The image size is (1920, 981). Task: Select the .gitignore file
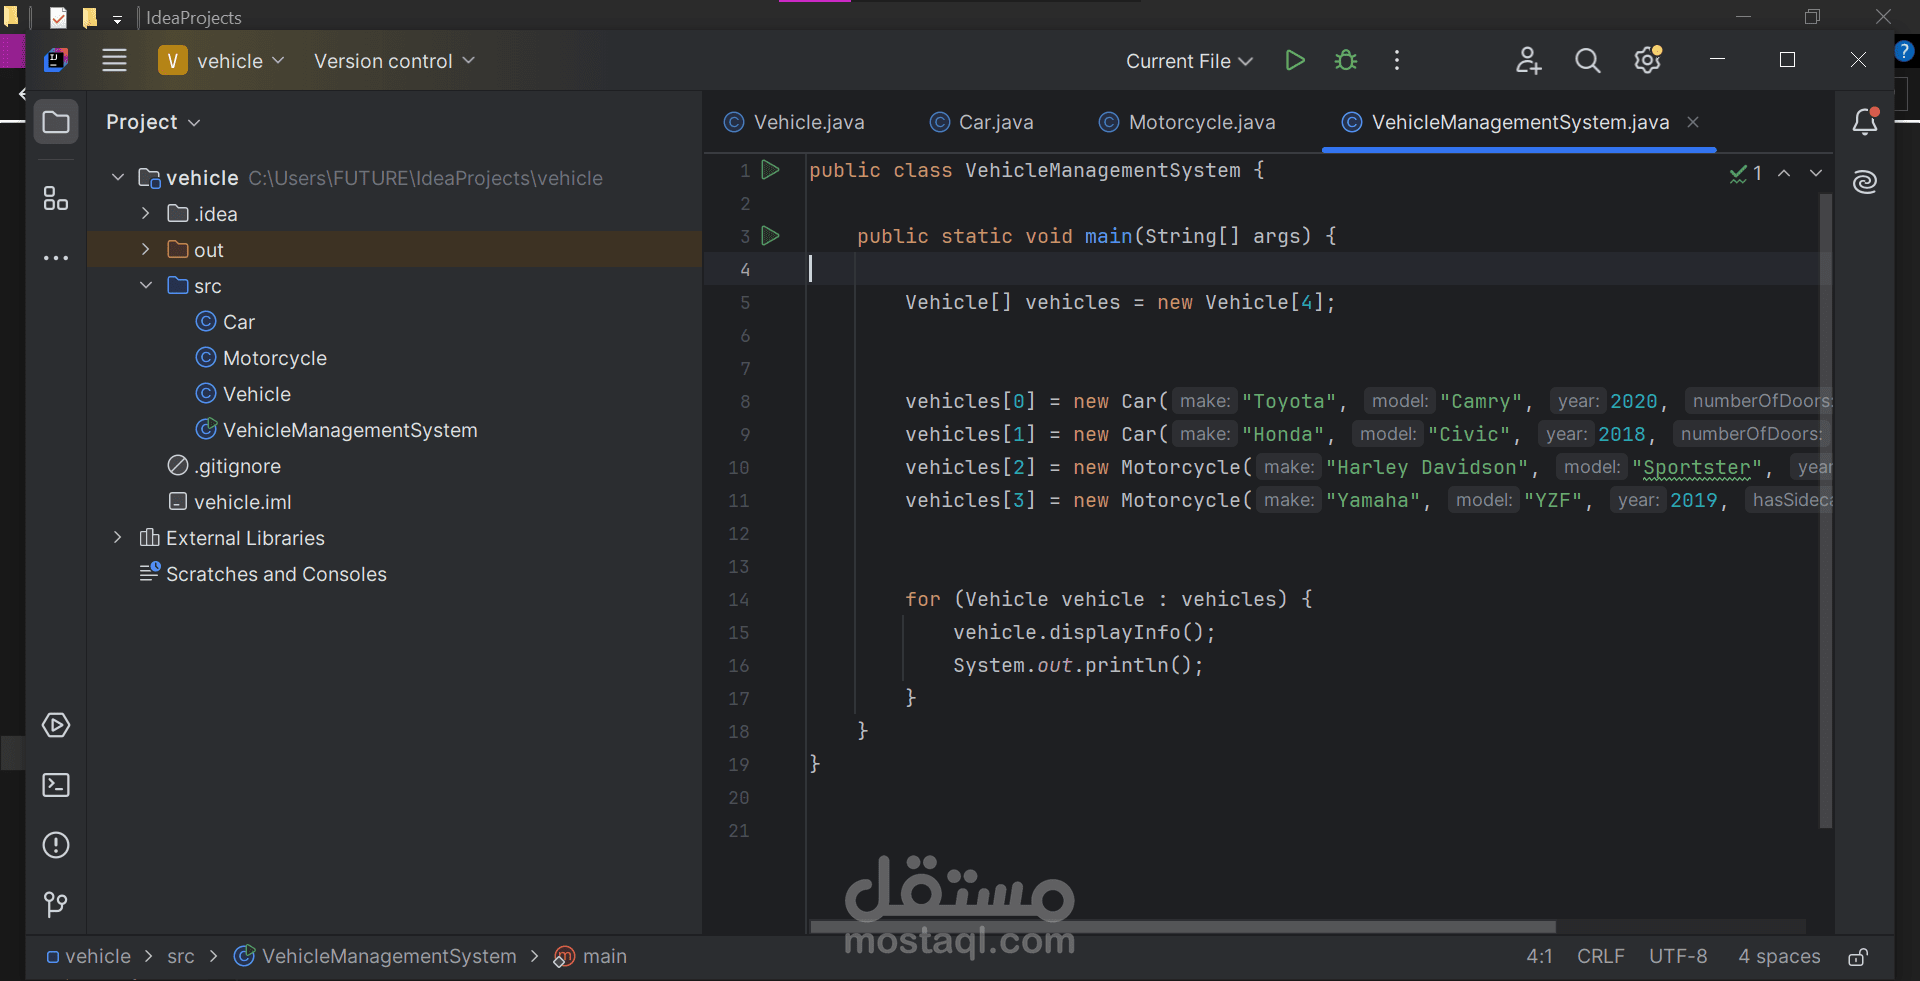(237, 466)
